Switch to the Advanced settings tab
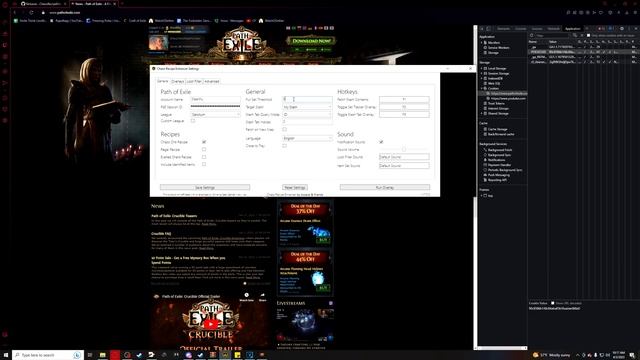This screenshot has width=640, height=360. [211, 82]
